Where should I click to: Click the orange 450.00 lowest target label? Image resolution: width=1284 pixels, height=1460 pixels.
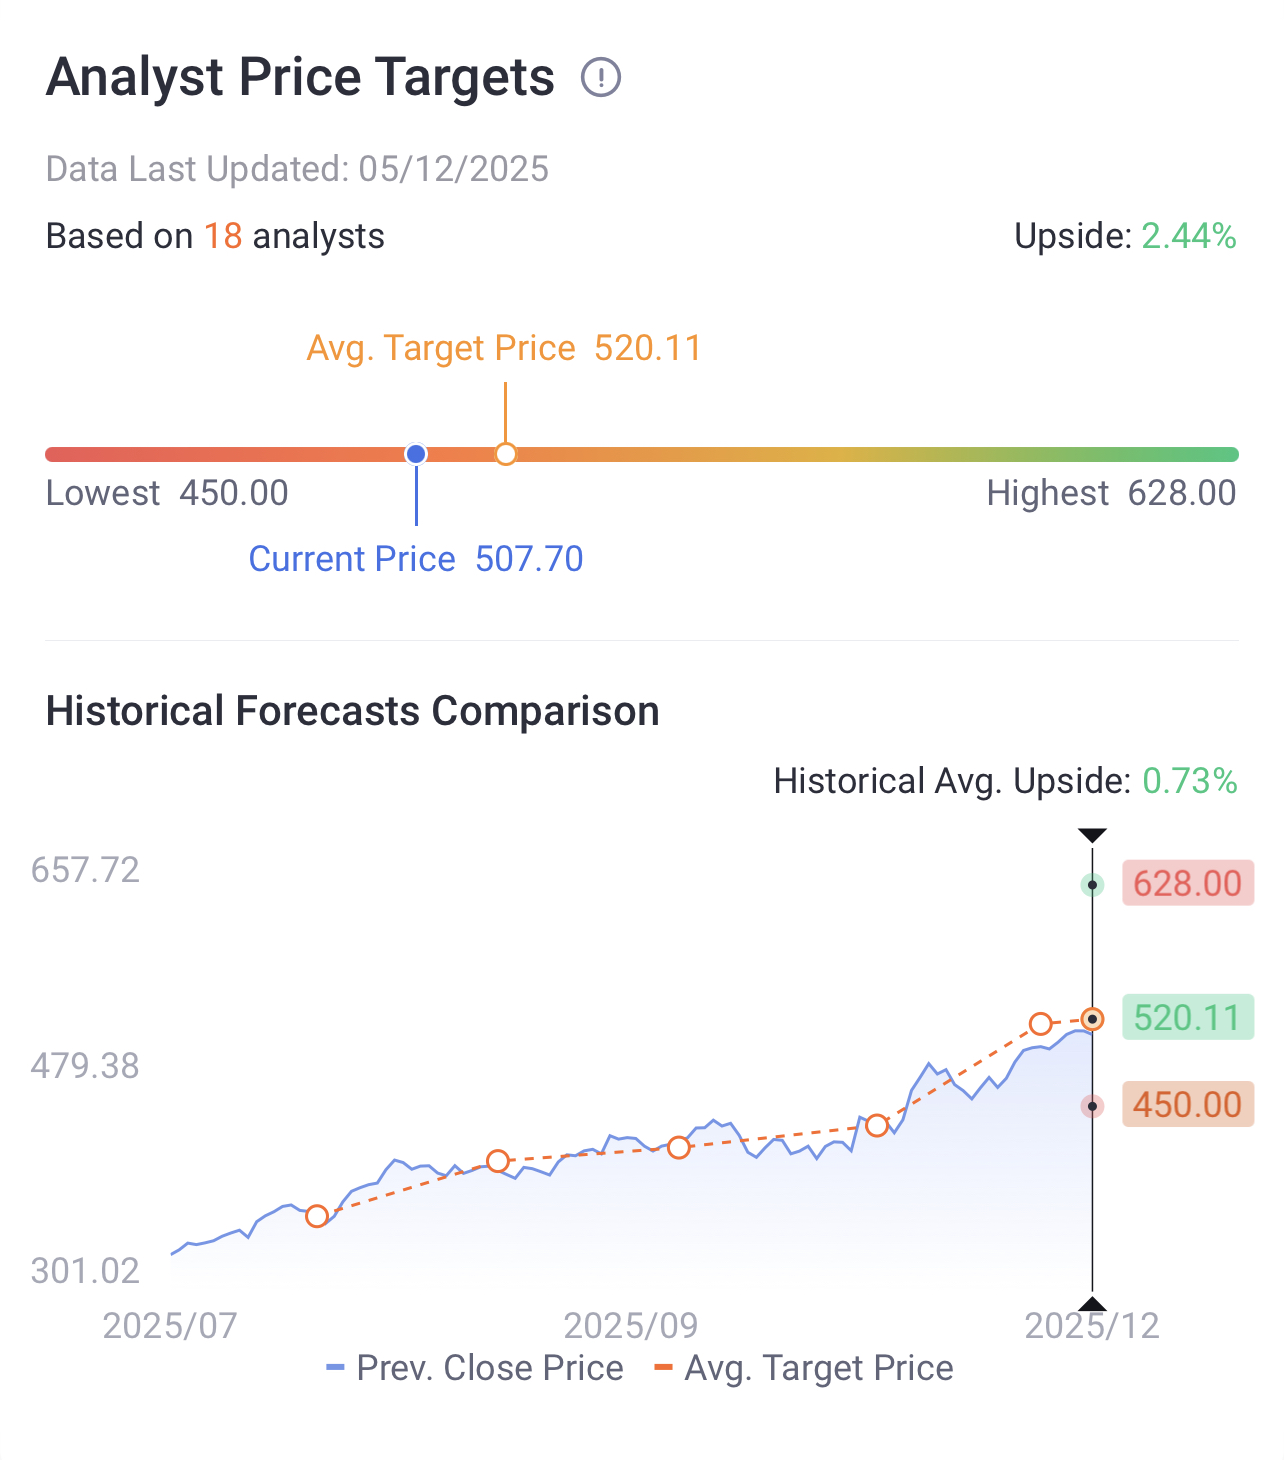click(x=1187, y=1105)
